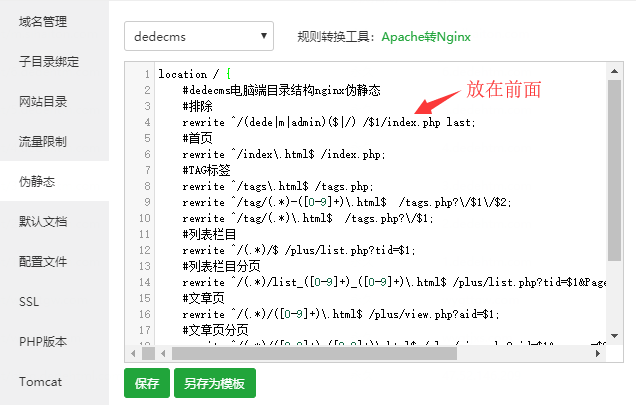Image resolution: width=636 pixels, height=405 pixels.
Task: Click the editor's vertical scrollbar up arrow
Action: click(x=615, y=70)
